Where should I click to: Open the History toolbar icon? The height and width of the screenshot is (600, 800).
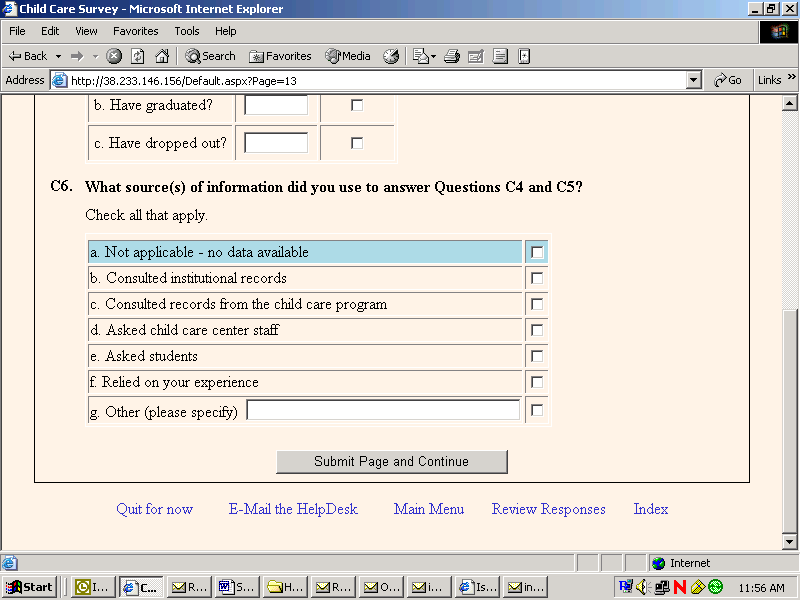tap(391, 56)
